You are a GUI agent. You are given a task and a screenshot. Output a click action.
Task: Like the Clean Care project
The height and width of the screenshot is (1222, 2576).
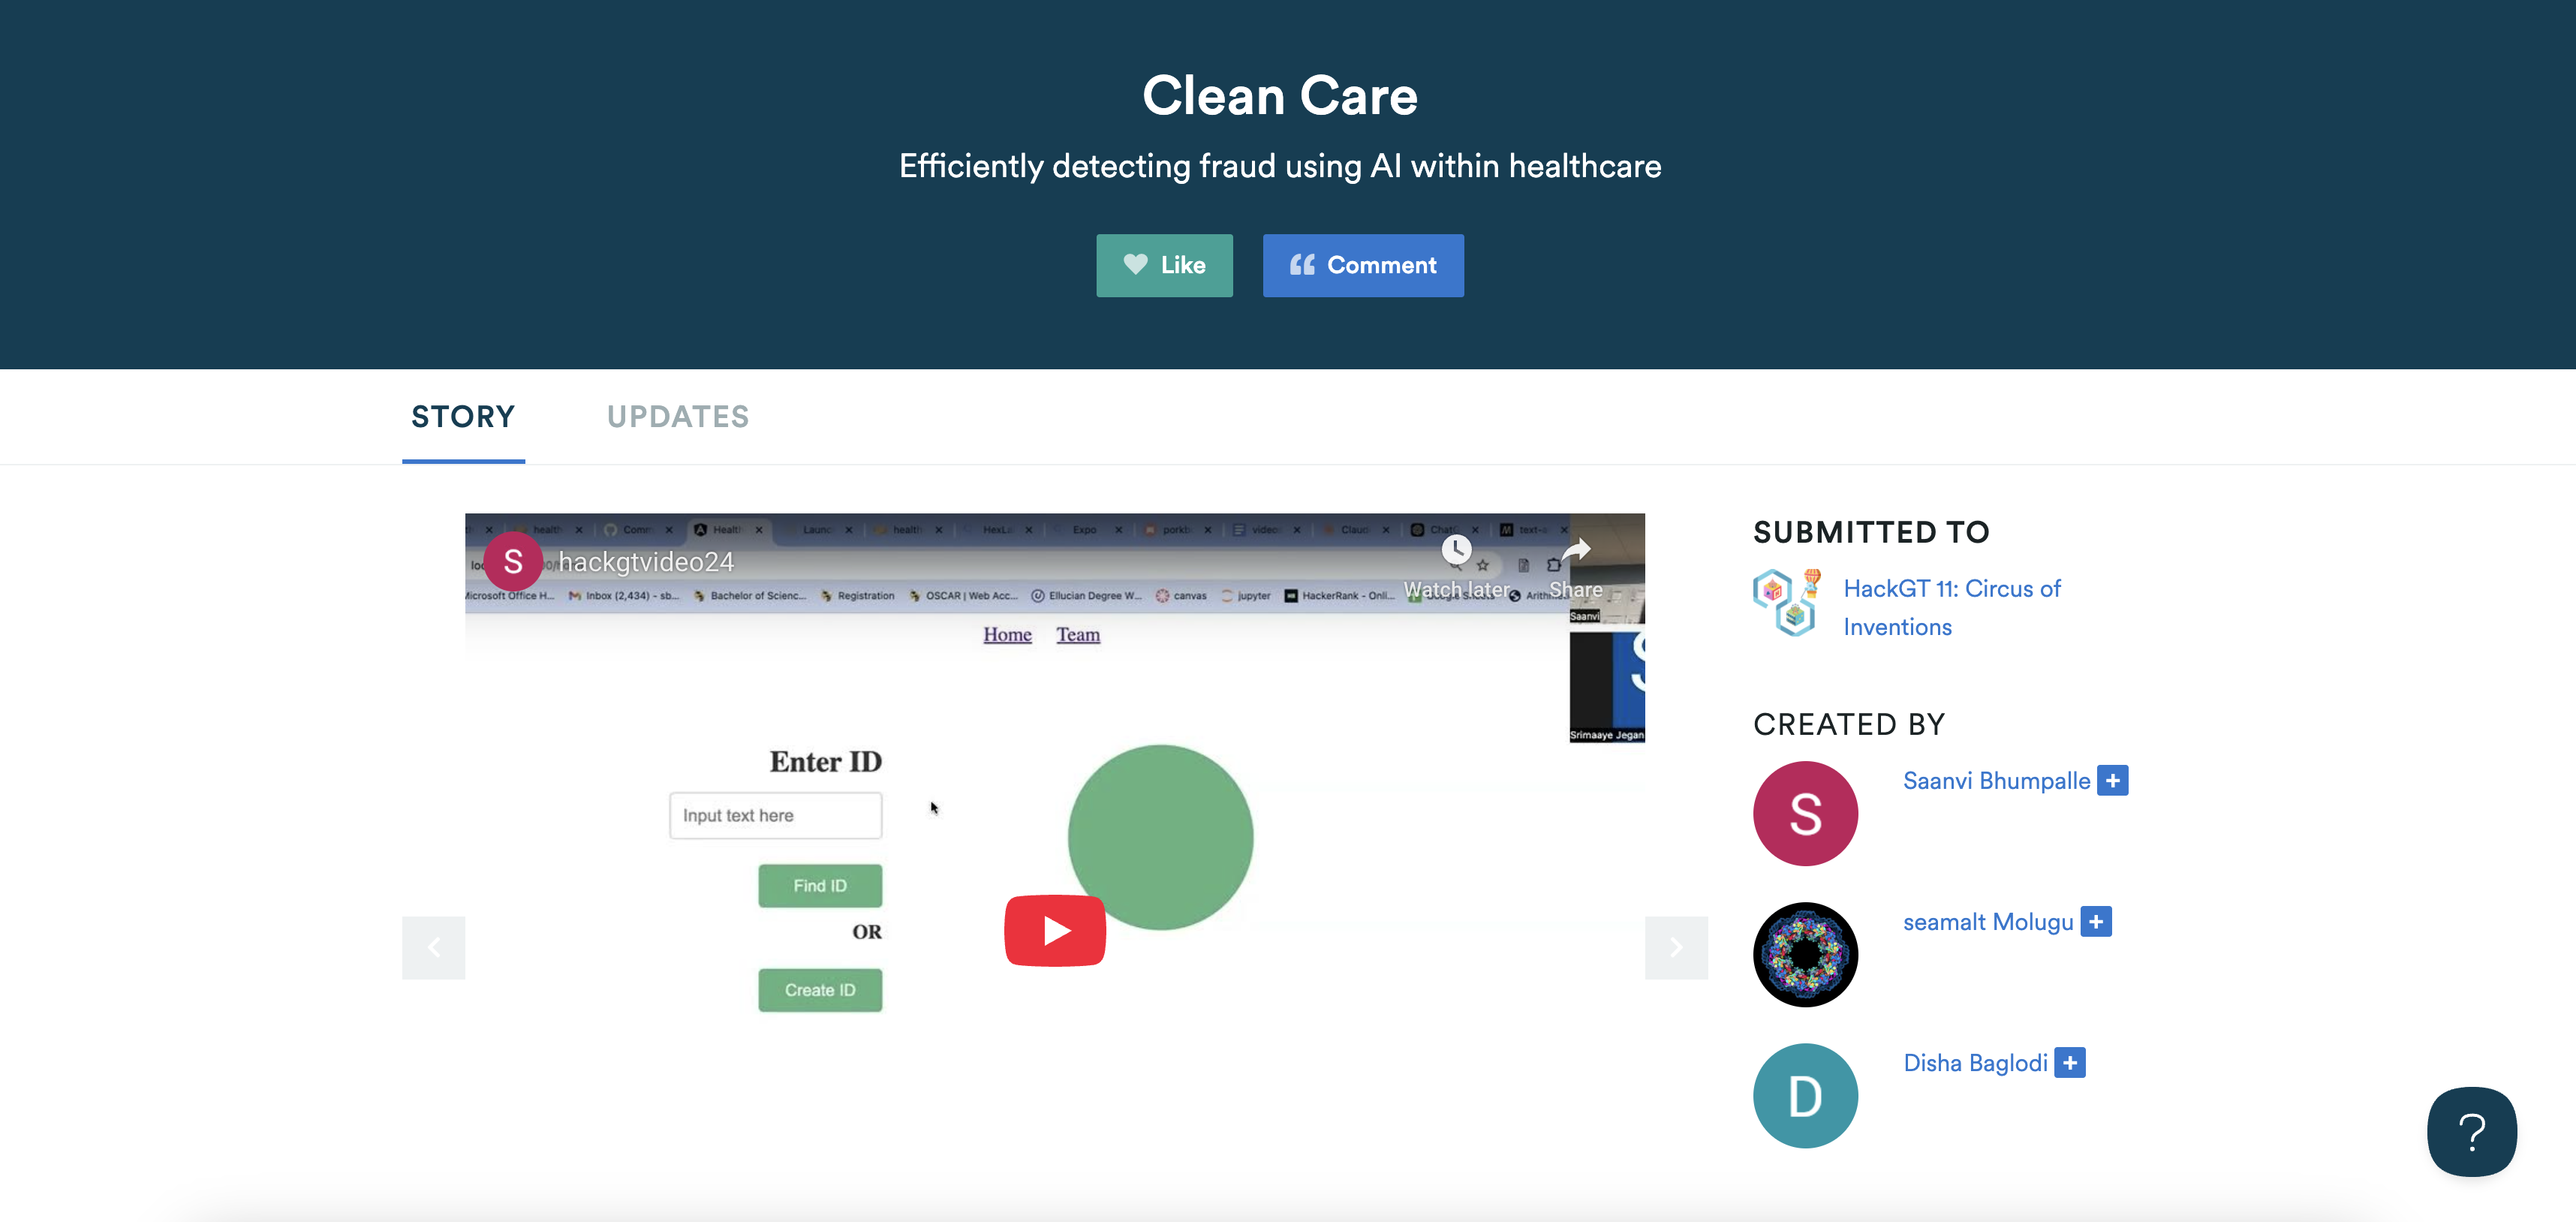click(x=1164, y=265)
